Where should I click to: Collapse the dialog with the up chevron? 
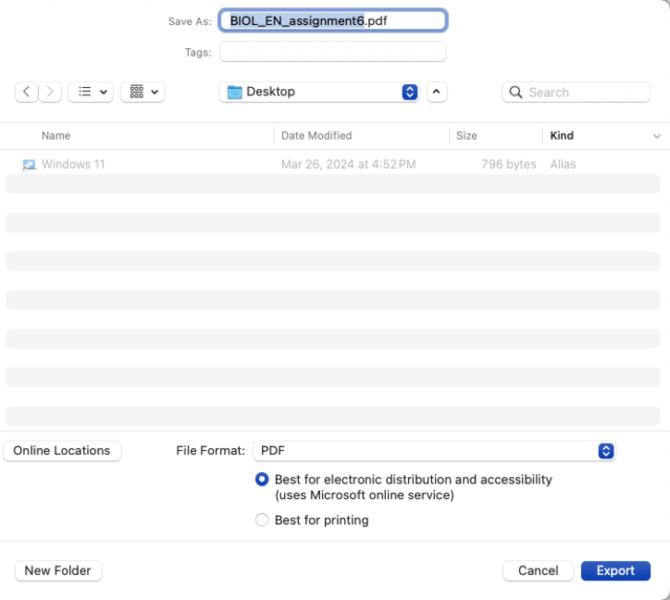(x=437, y=92)
